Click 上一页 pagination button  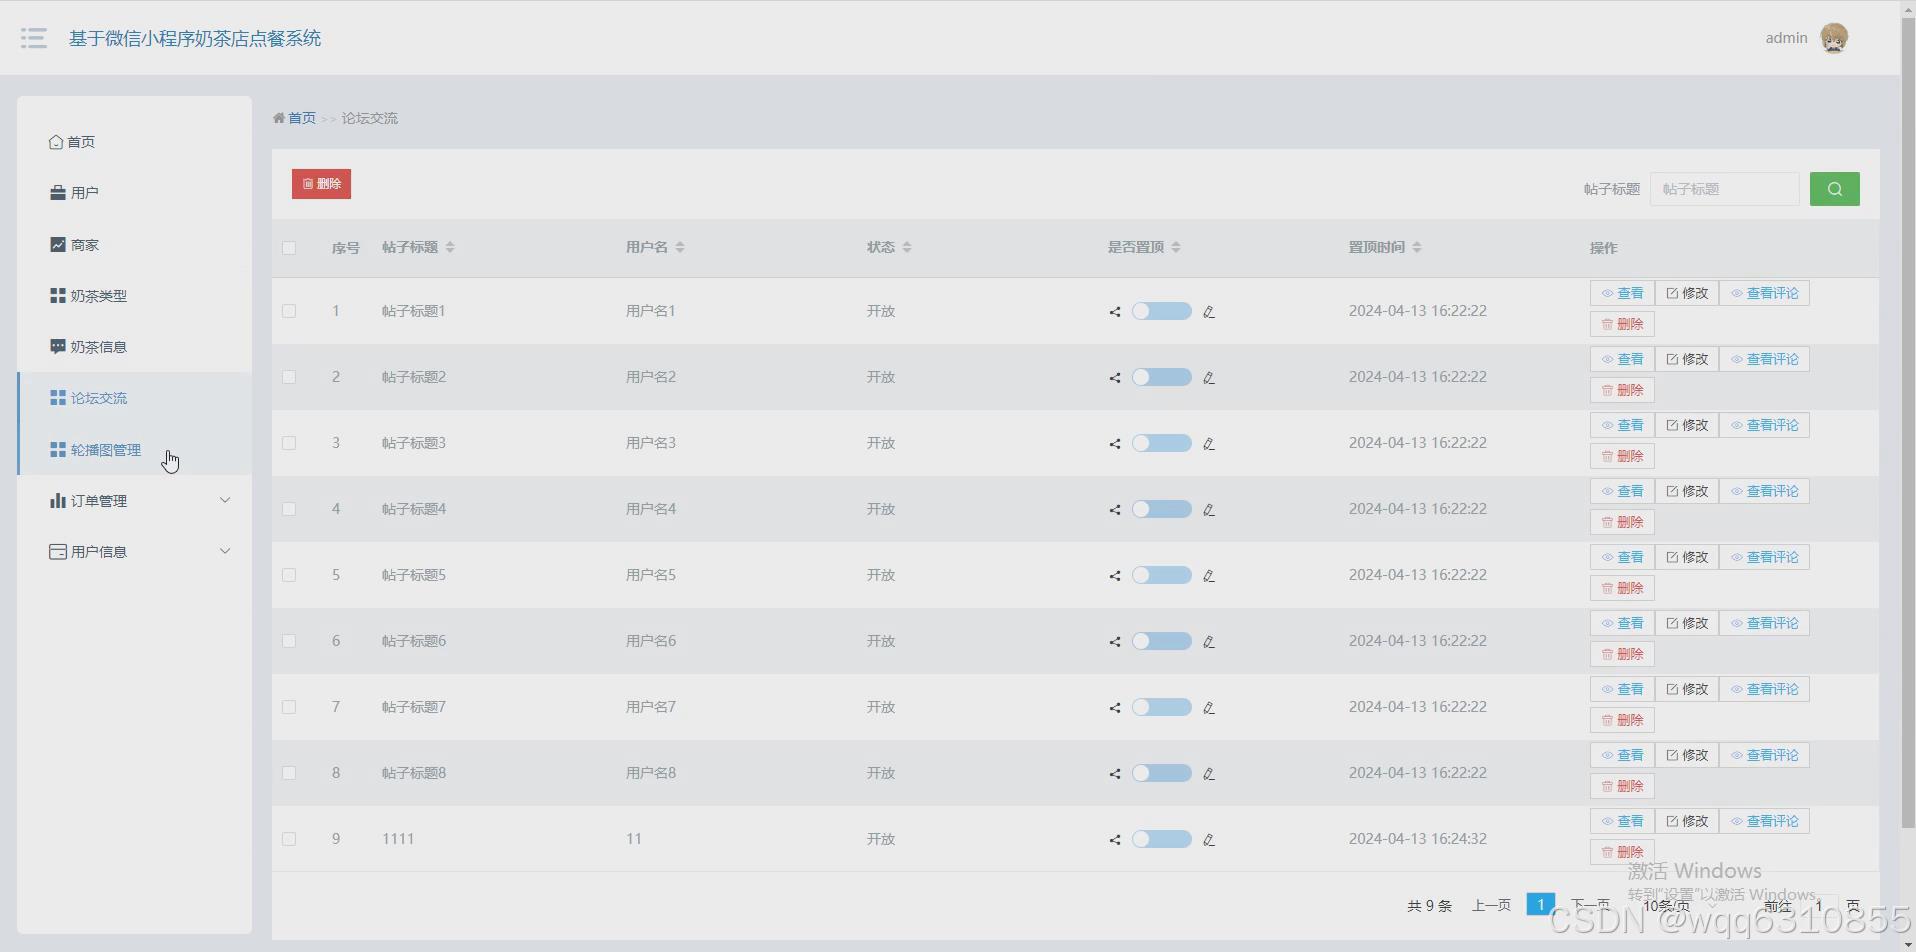1491,905
